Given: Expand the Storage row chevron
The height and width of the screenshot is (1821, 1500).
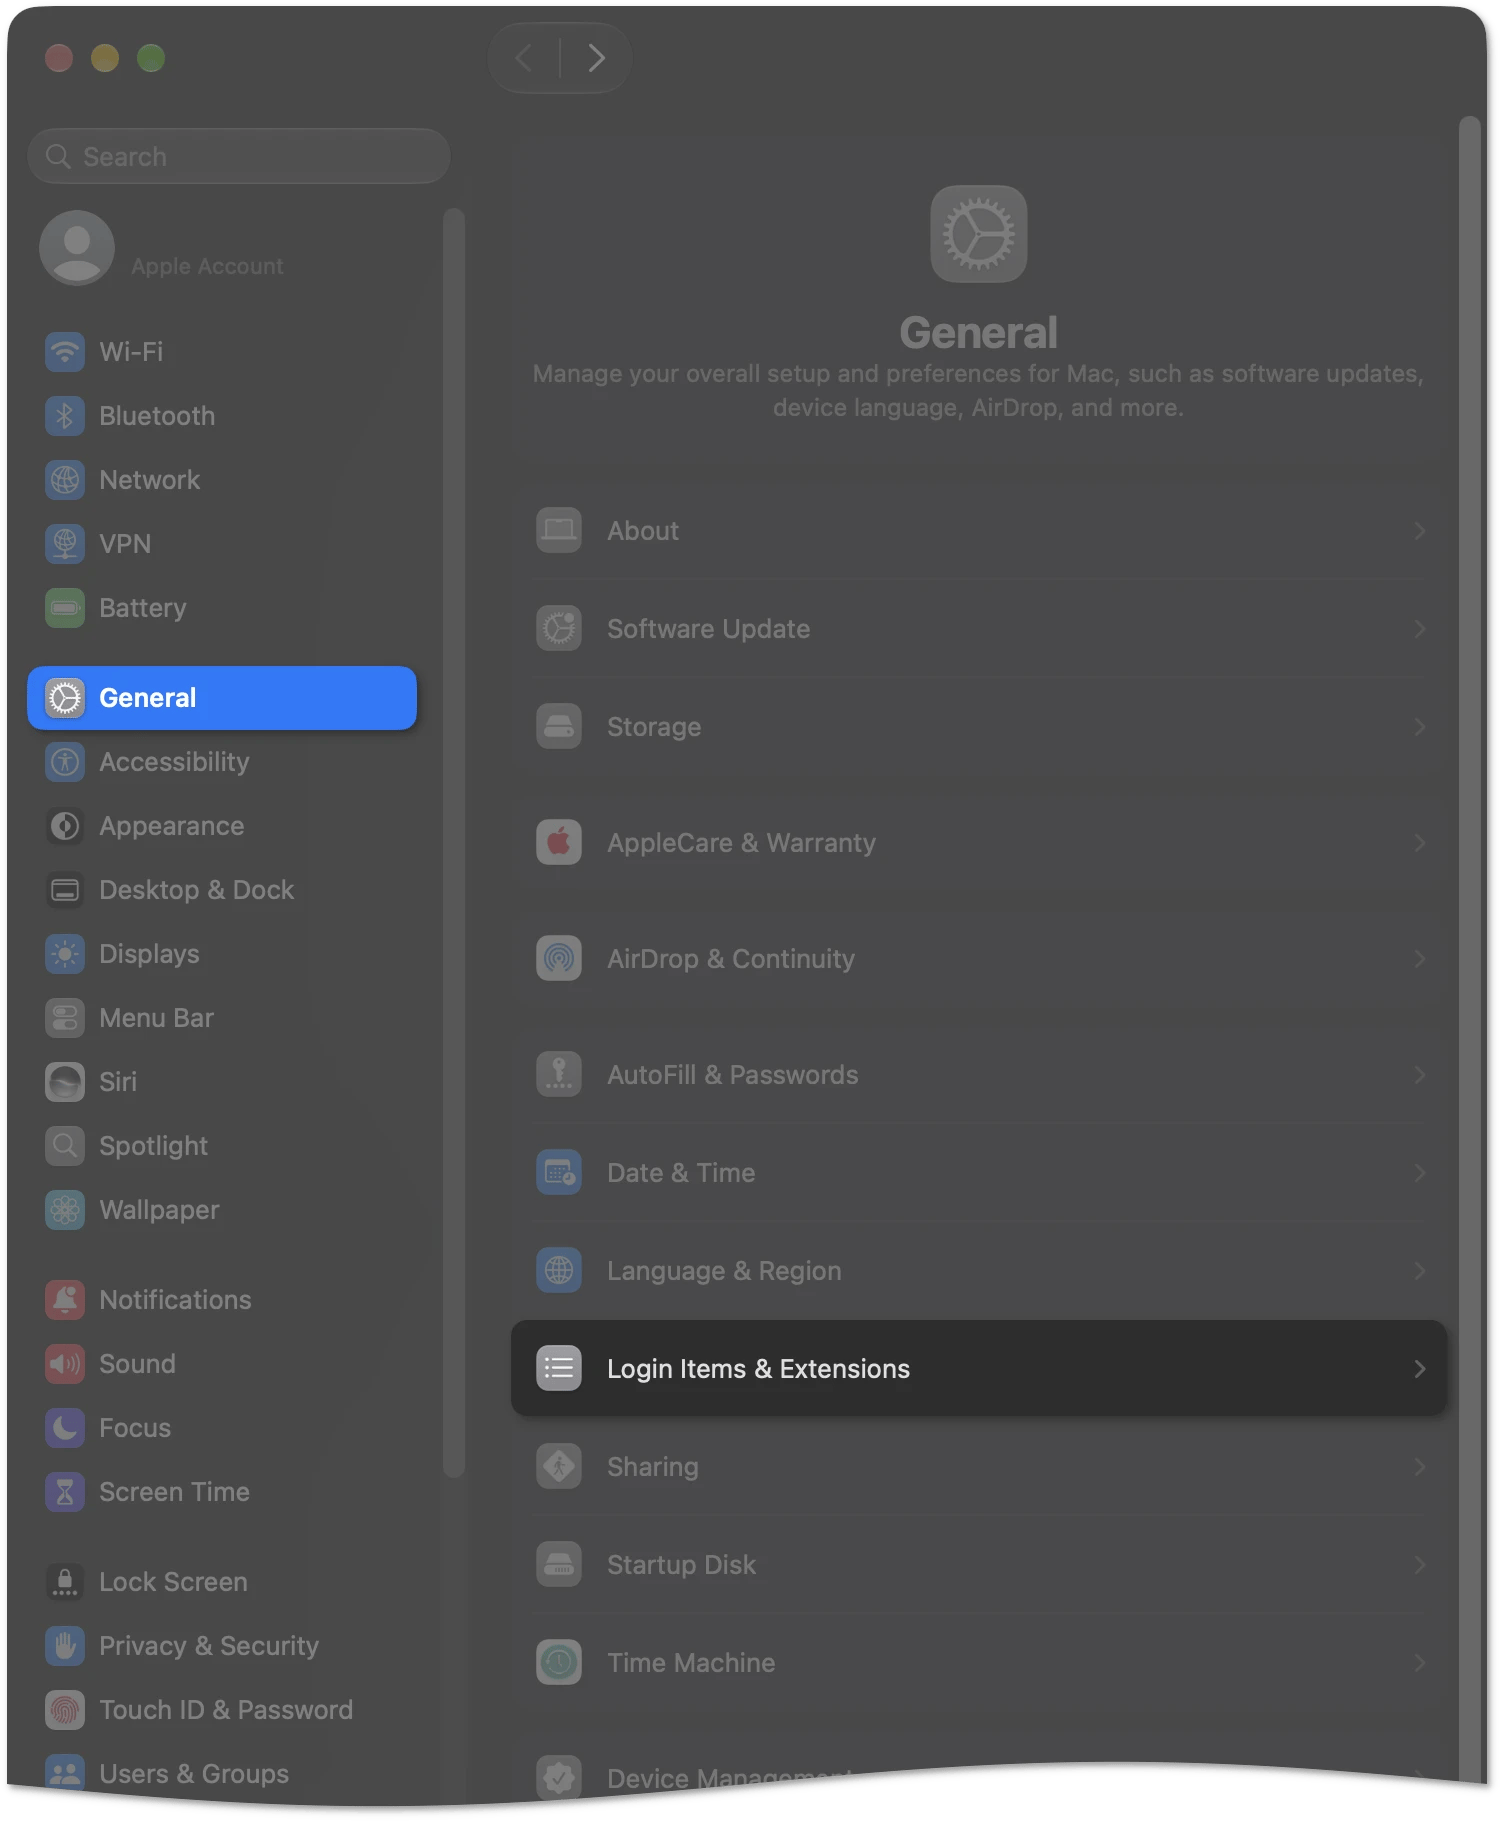Looking at the screenshot, I should click(x=1419, y=727).
